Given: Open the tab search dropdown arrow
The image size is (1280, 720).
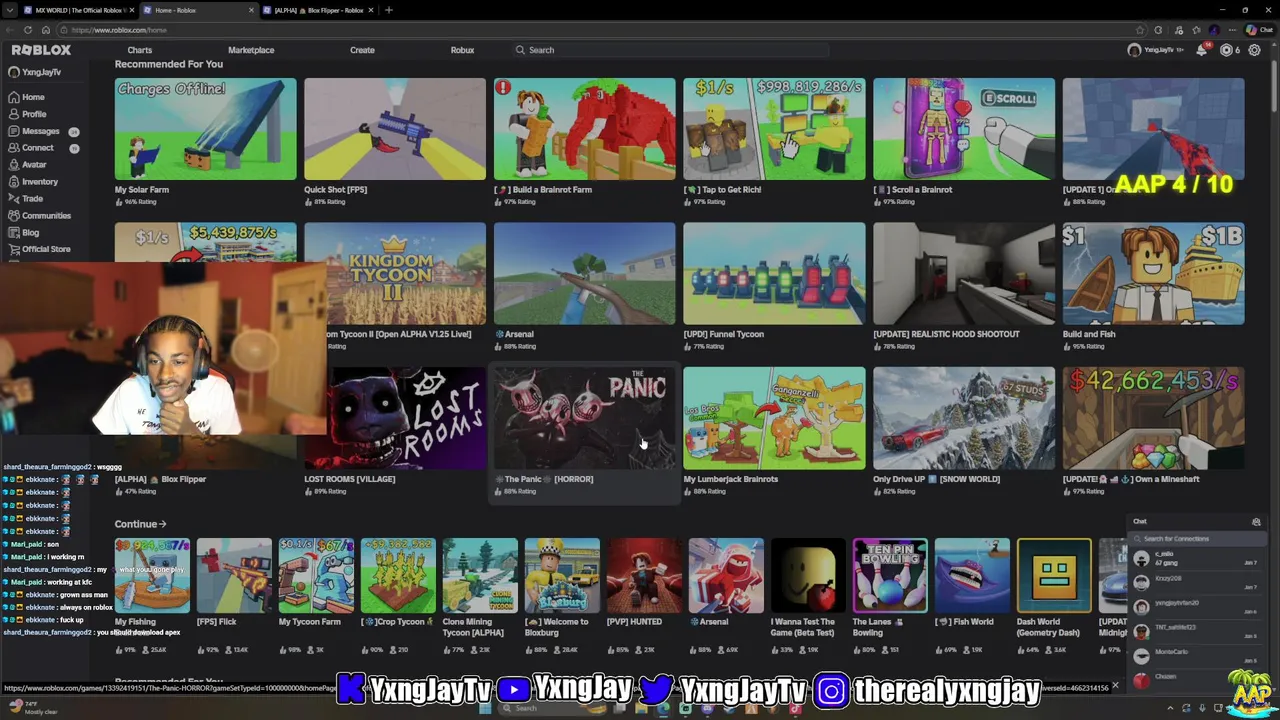Looking at the screenshot, I should pos(10,10).
